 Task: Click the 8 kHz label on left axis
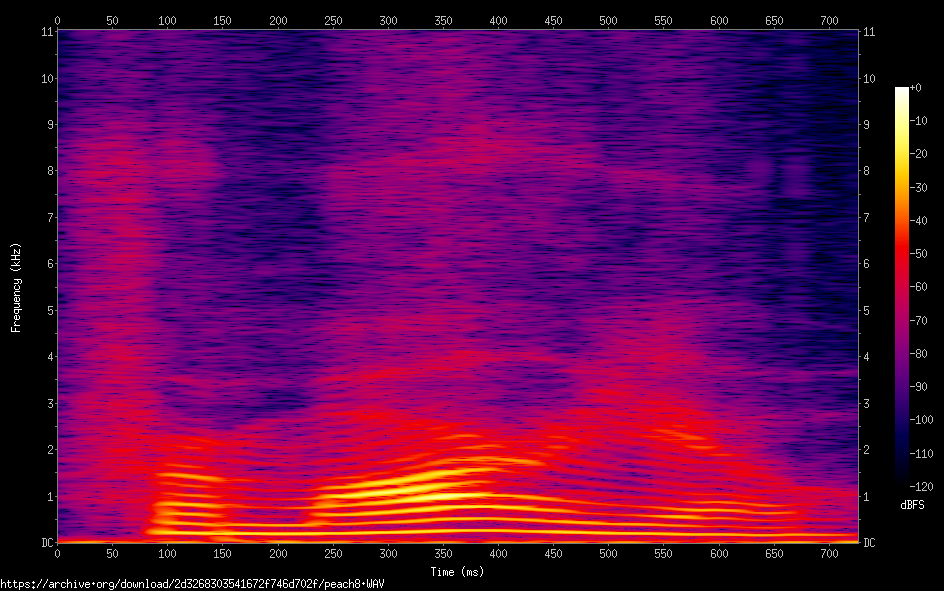47,171
